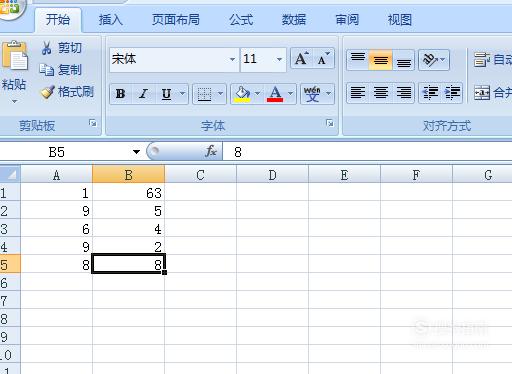Viewport: 512px width, 374px height.
Task: Click the Cut (剪切) scissors button
Action: coord(61,48)
